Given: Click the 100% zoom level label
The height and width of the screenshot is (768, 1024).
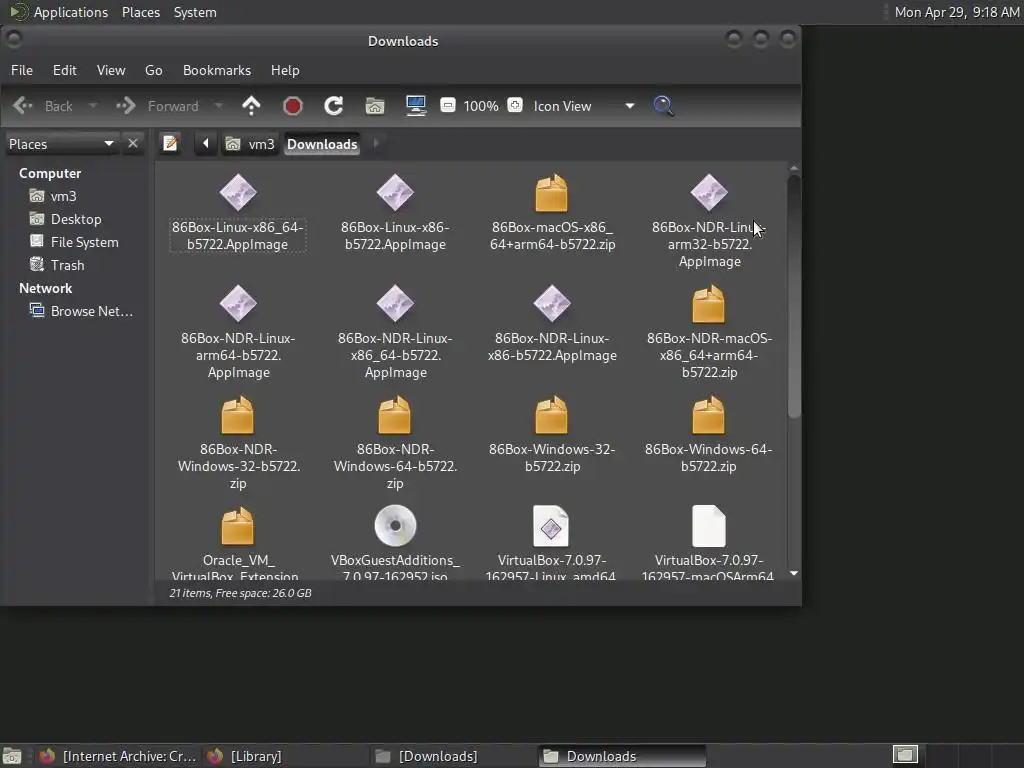Looking at the screenshot, I should tap(481, 106).
